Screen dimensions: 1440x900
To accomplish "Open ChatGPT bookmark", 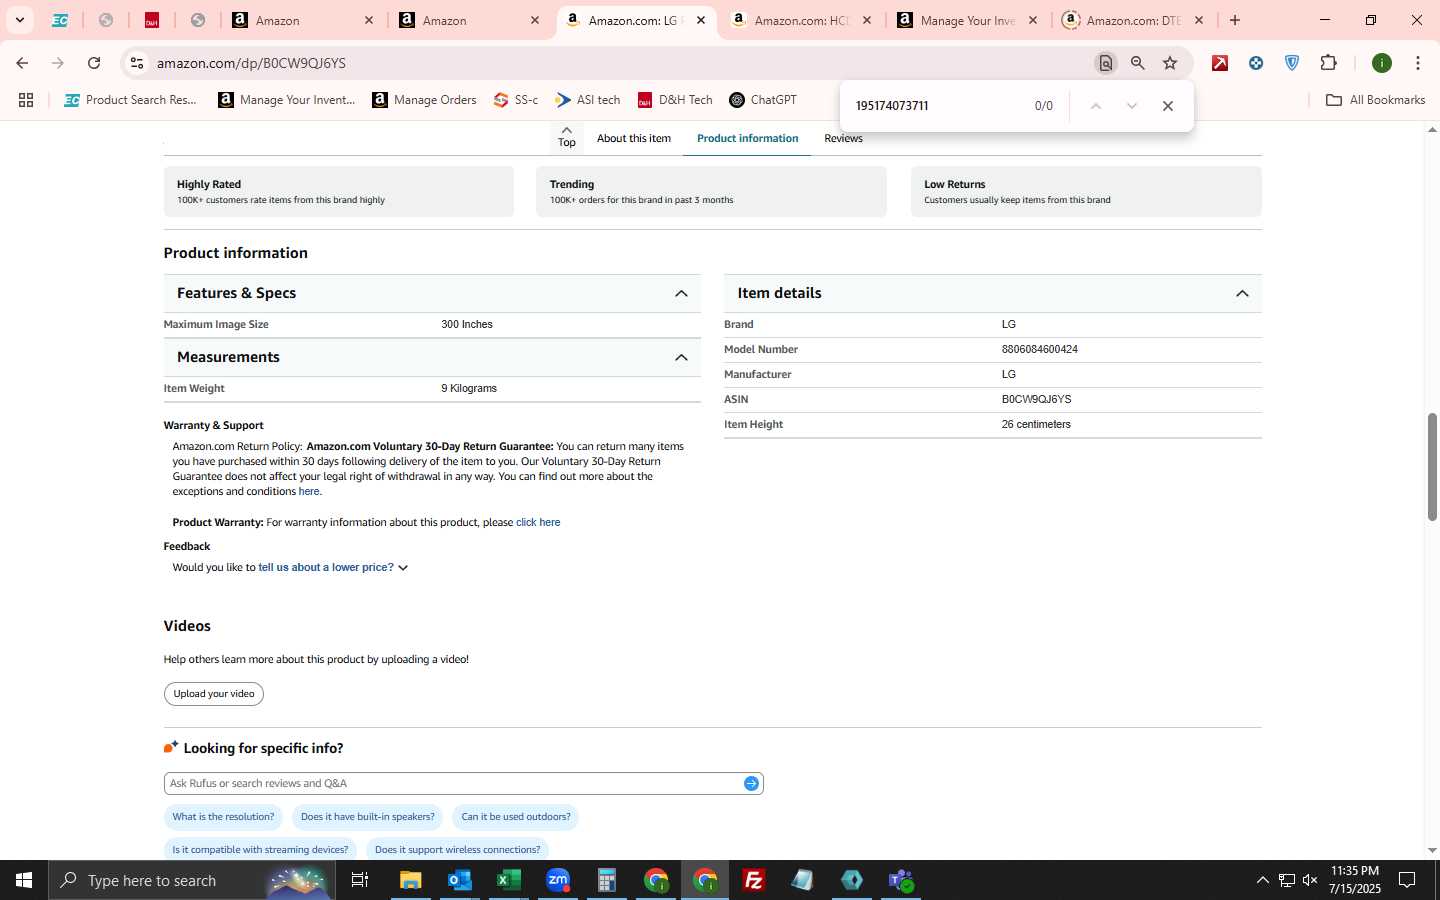I will point(763,100).
